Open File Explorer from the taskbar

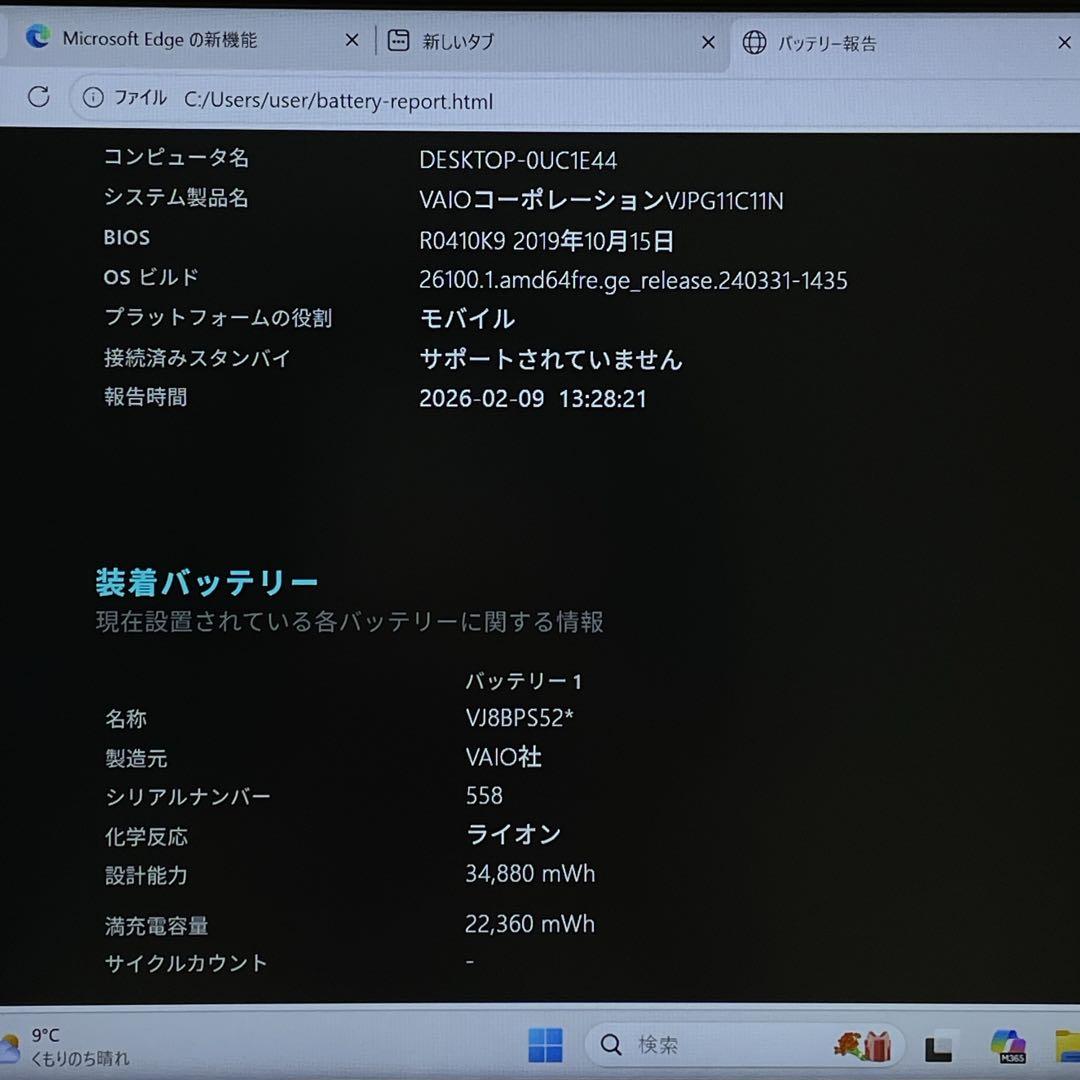click(1068, 1046)
